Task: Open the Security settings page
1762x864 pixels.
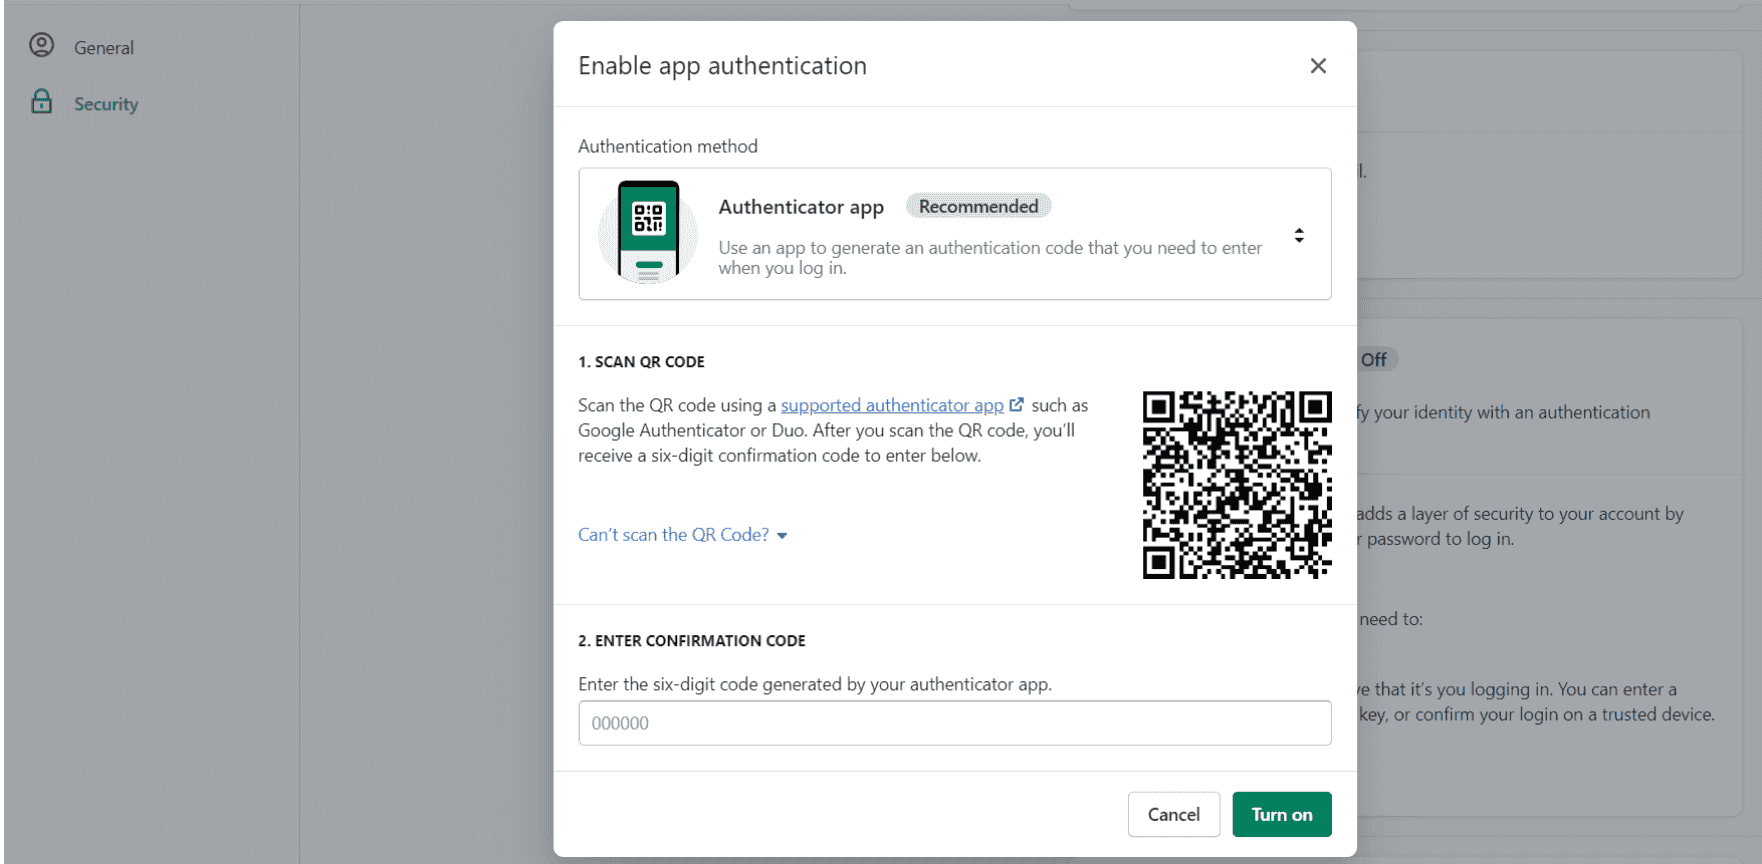Action: [106, 104]
